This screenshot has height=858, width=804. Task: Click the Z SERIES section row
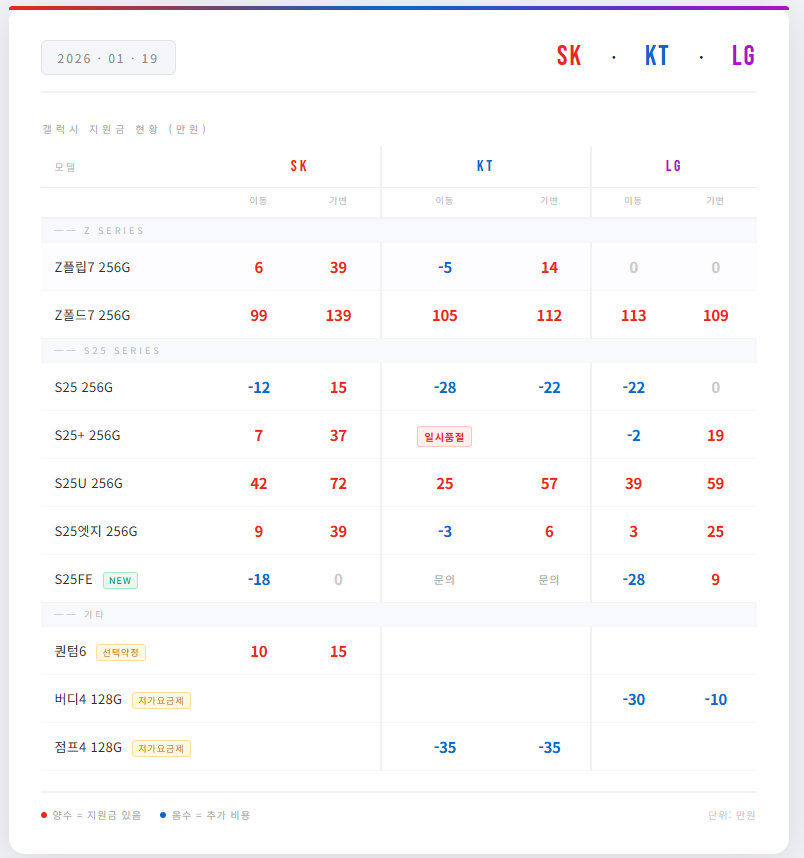(x=399, y=230)
